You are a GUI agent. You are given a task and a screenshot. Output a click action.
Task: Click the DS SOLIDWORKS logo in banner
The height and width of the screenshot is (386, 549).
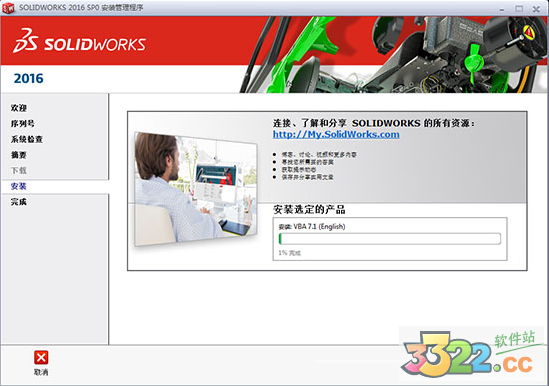point(79,41)
